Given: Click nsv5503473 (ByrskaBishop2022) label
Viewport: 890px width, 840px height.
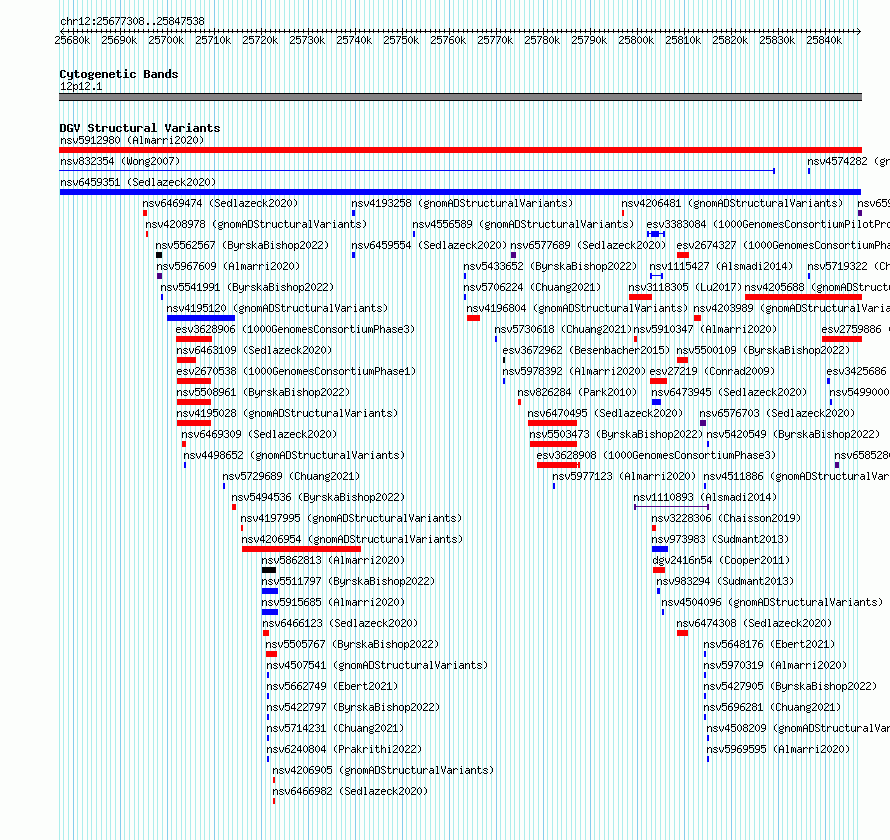Looking at the screenshot, I should [x=616, y=434].
